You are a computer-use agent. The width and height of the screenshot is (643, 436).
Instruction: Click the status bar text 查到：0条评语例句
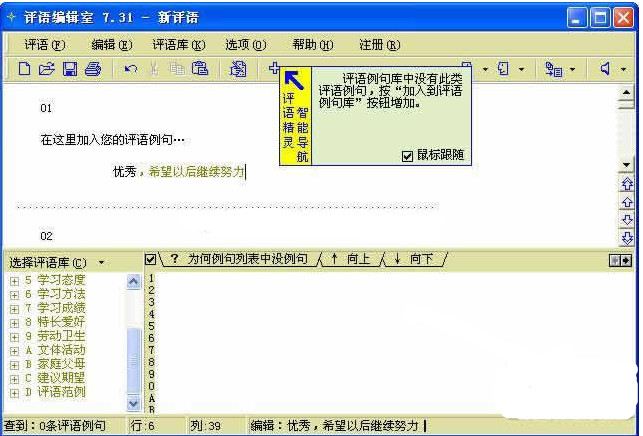pyautogui.click(x=55, y=426)
